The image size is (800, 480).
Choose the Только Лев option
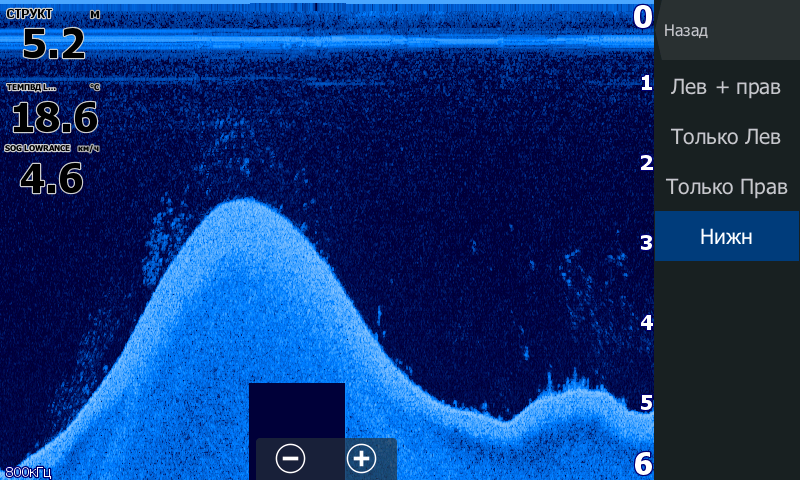pyautogui.click(x=726, y=137)
